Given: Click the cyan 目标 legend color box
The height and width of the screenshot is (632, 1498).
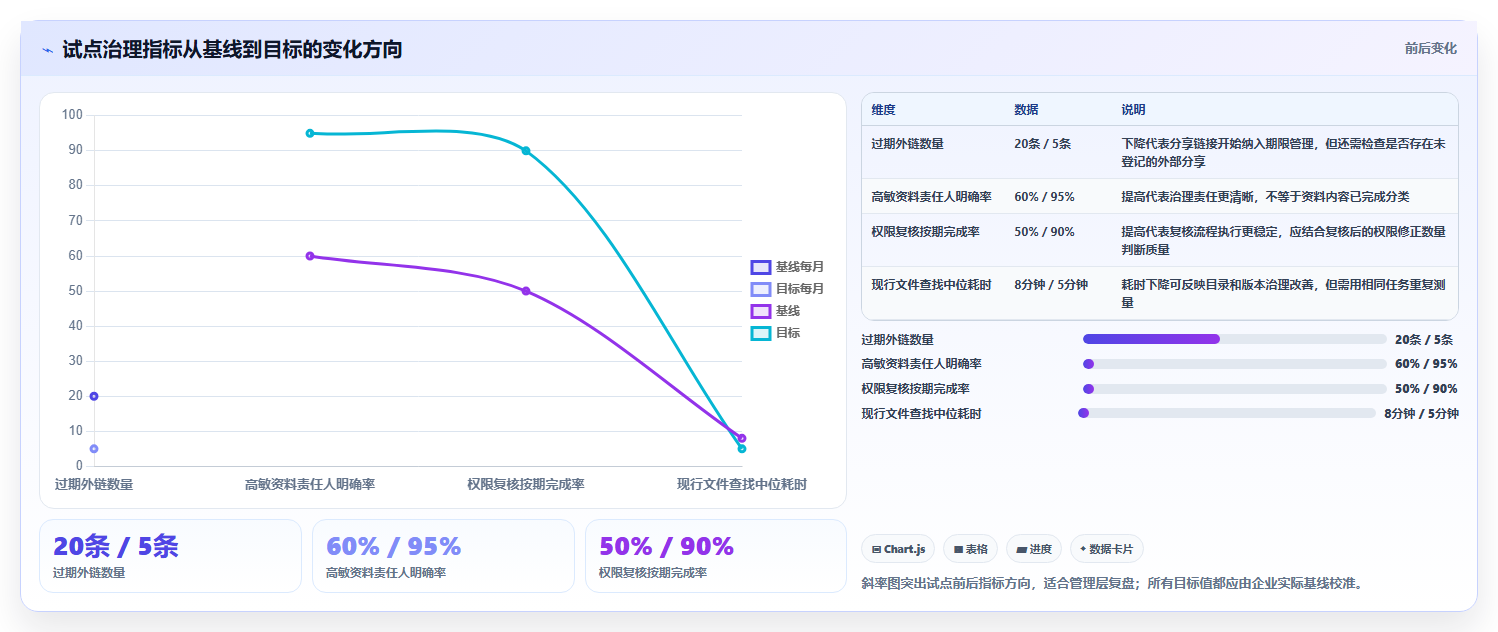Looking at the screenshot, I should click(x=761, y=333).
